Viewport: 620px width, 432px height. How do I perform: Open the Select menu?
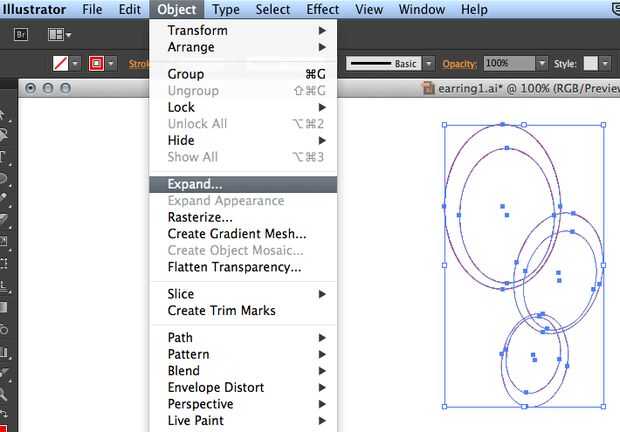(x=273, y=9)
